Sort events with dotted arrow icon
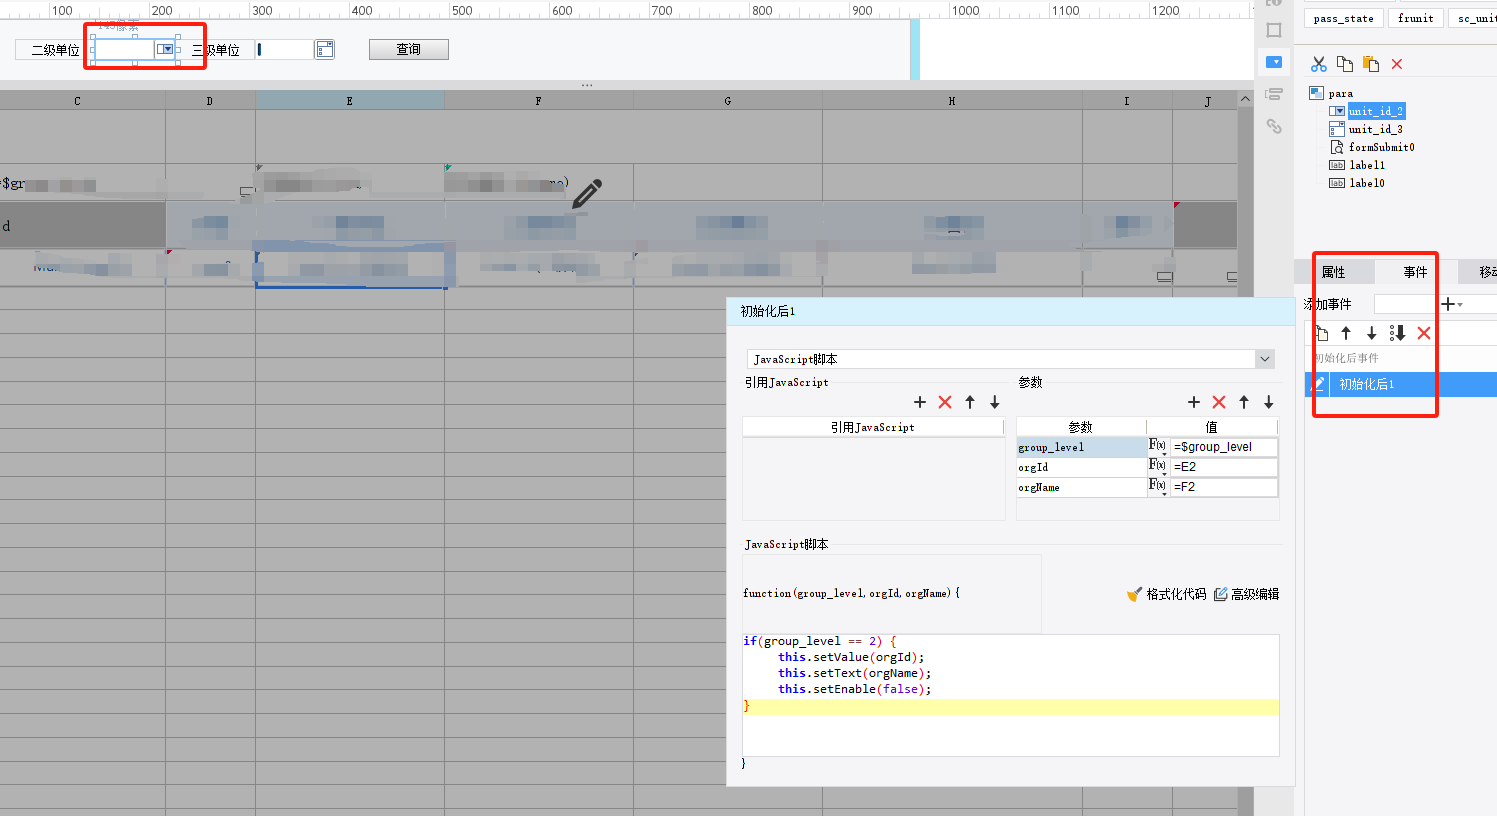1497x816 pixels. pyautogui.click(x=1398, y=333)
